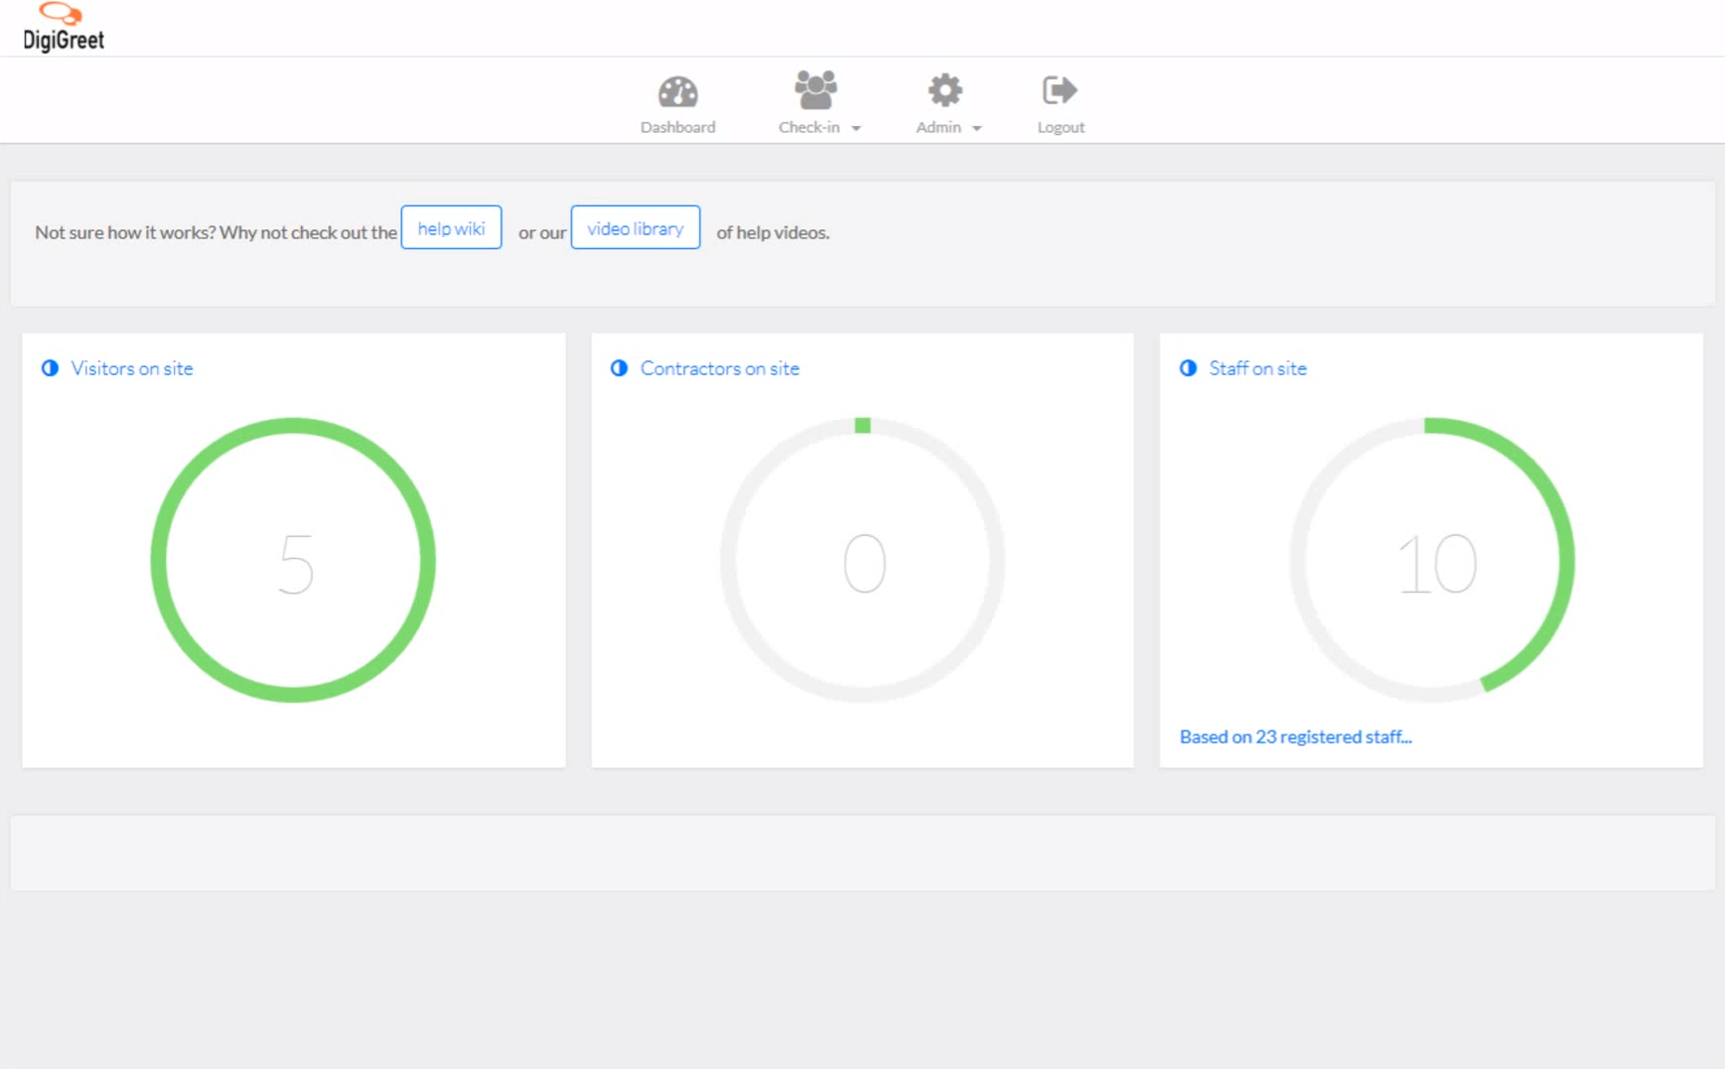
Task: Click the Based on 23 registered staff link
Action: point(1295,737)
